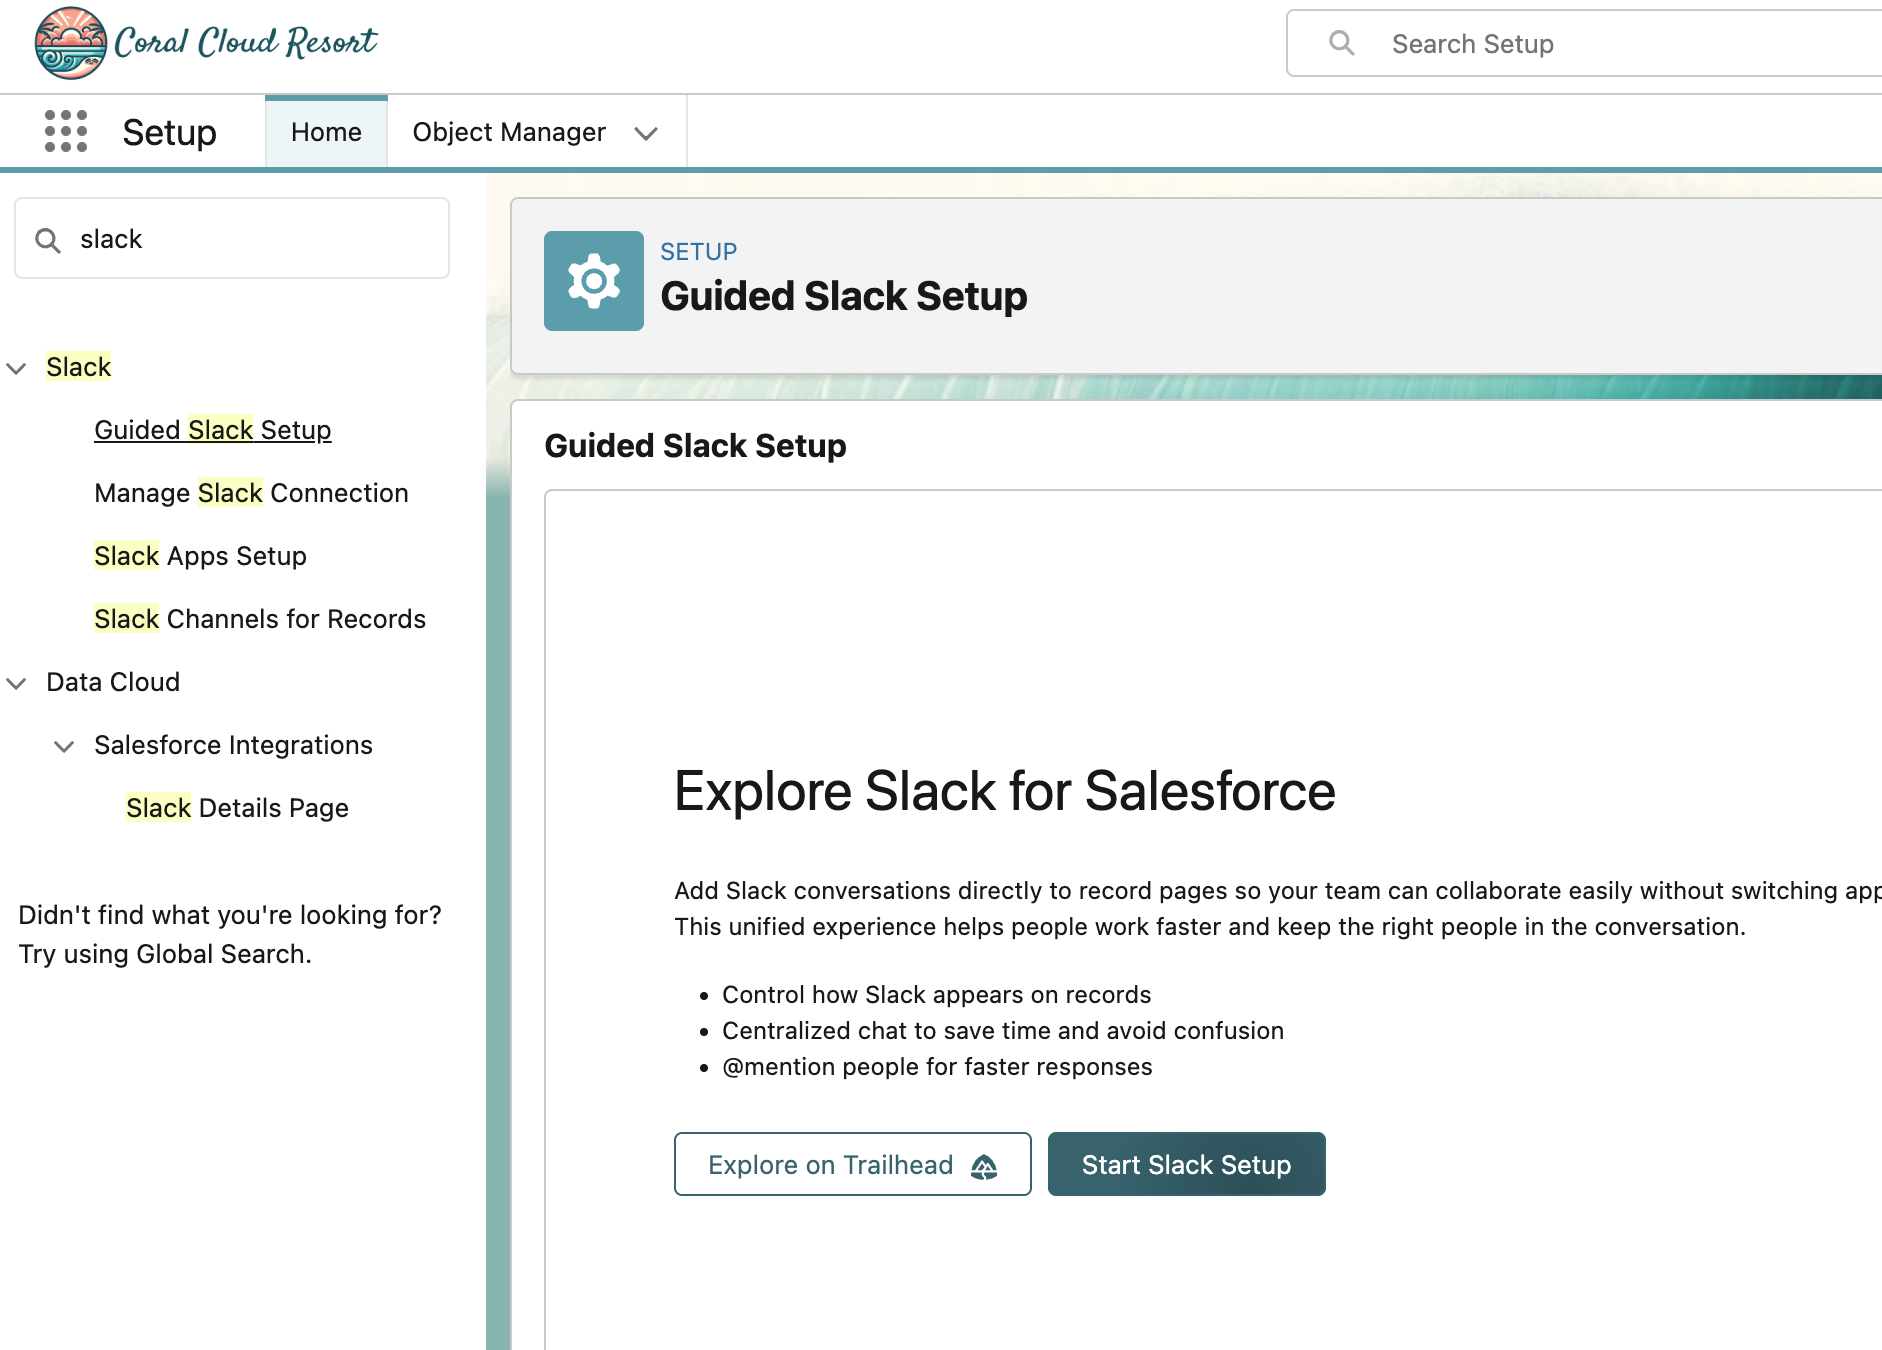Click the Guided Slack Setup sidebar link
This screenshot has height=1350, width=1882.
212,430
